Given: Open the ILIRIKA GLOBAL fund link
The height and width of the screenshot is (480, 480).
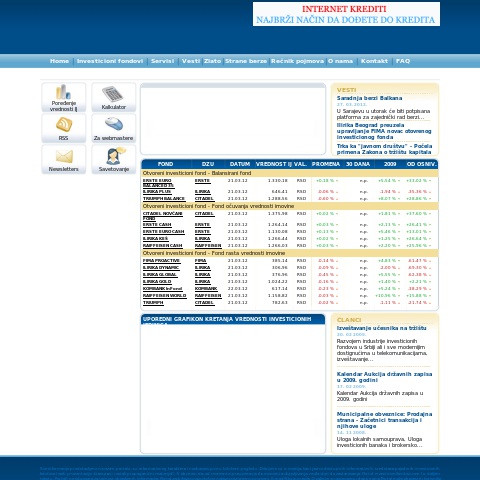Looking at the screenshot, I should coord(160,275).
